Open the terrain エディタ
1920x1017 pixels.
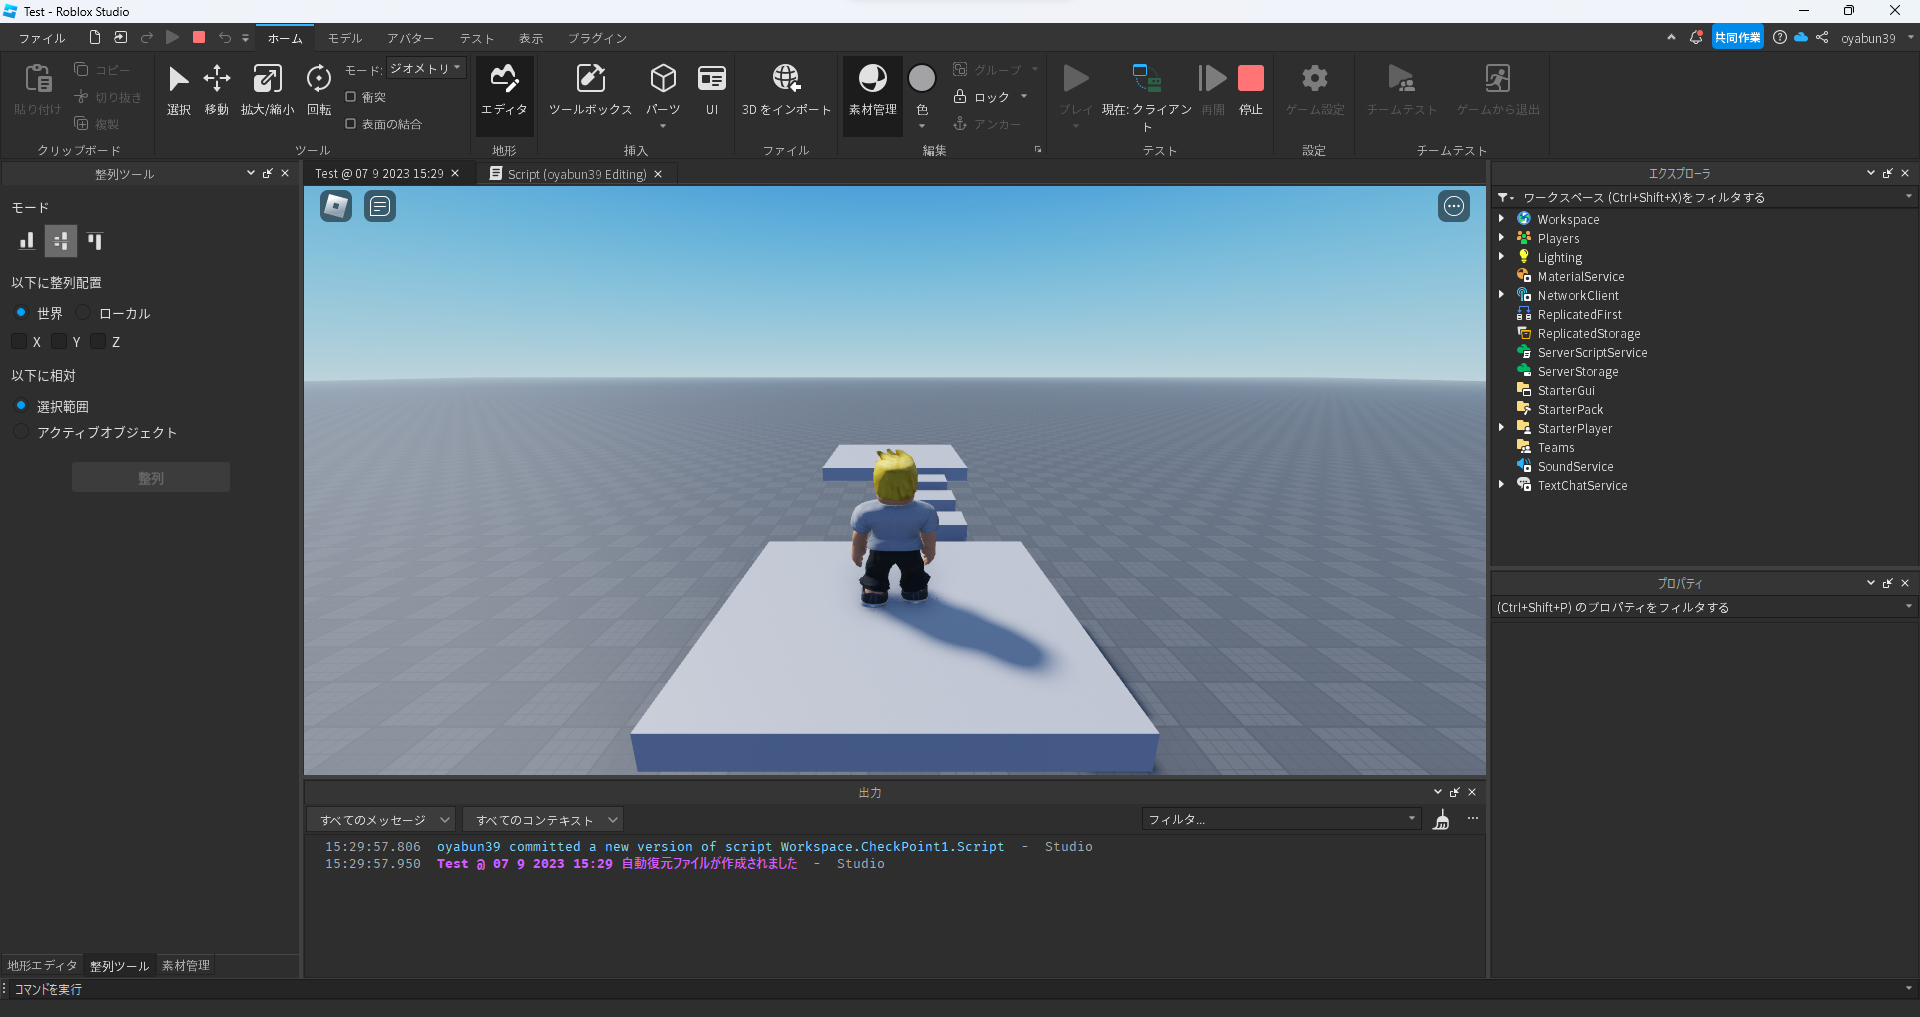[504, 90]
